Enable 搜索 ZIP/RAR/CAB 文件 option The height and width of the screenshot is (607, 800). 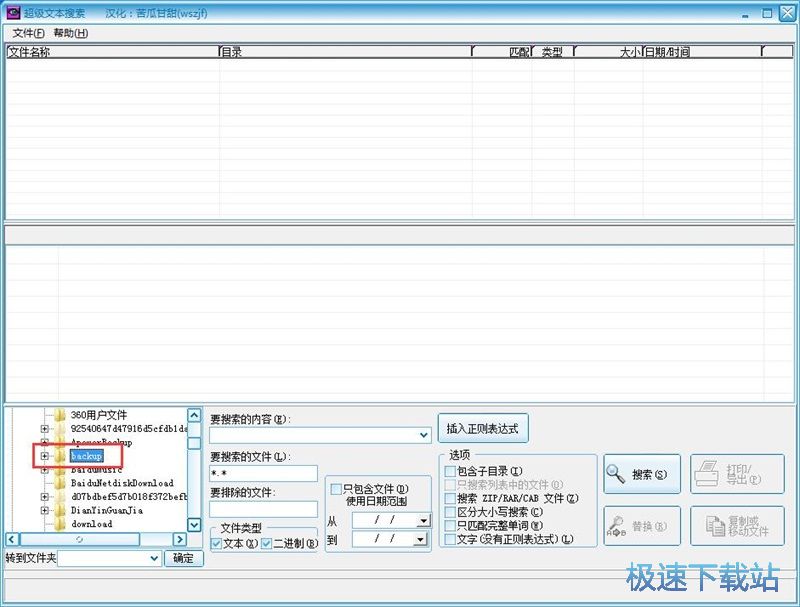pyautogui.click(x=450, y=498)
